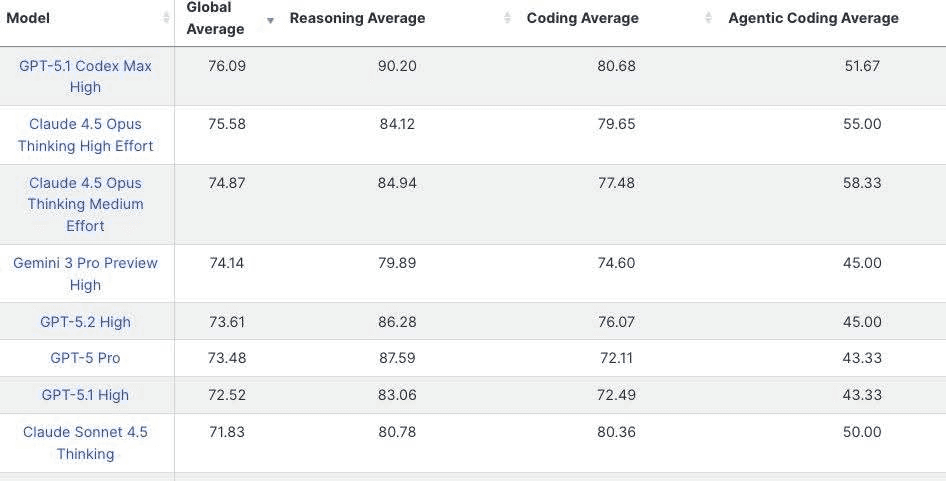Open the GPT-5 Pro model link
The image size is (946, 481).
coord(85,358)
